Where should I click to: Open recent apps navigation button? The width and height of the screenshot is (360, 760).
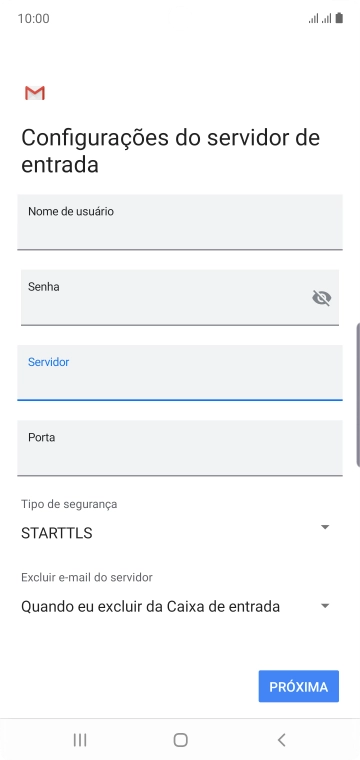(79, 740)
